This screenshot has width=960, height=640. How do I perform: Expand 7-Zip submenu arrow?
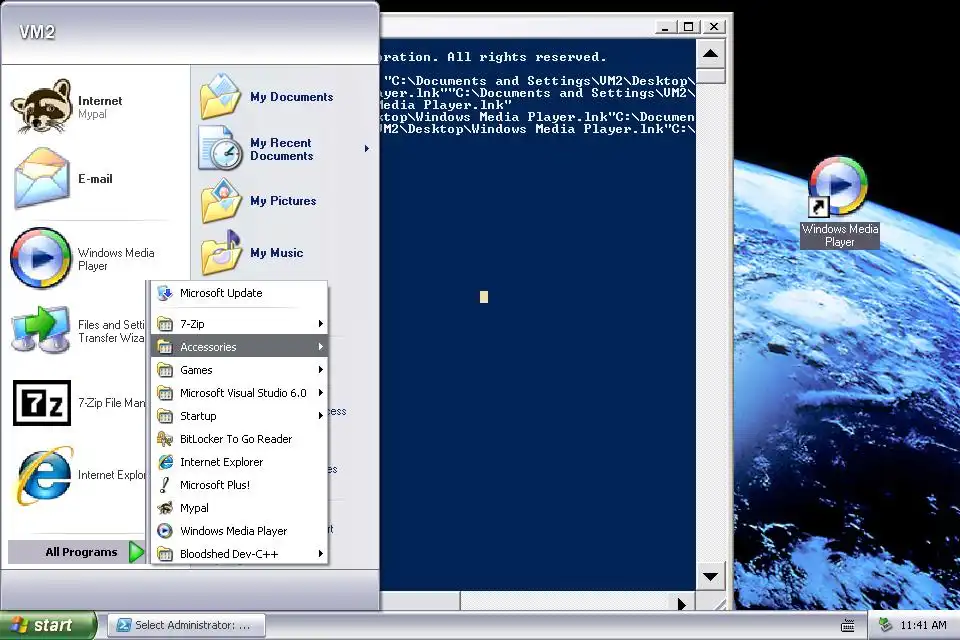click(x=320, y=323)
